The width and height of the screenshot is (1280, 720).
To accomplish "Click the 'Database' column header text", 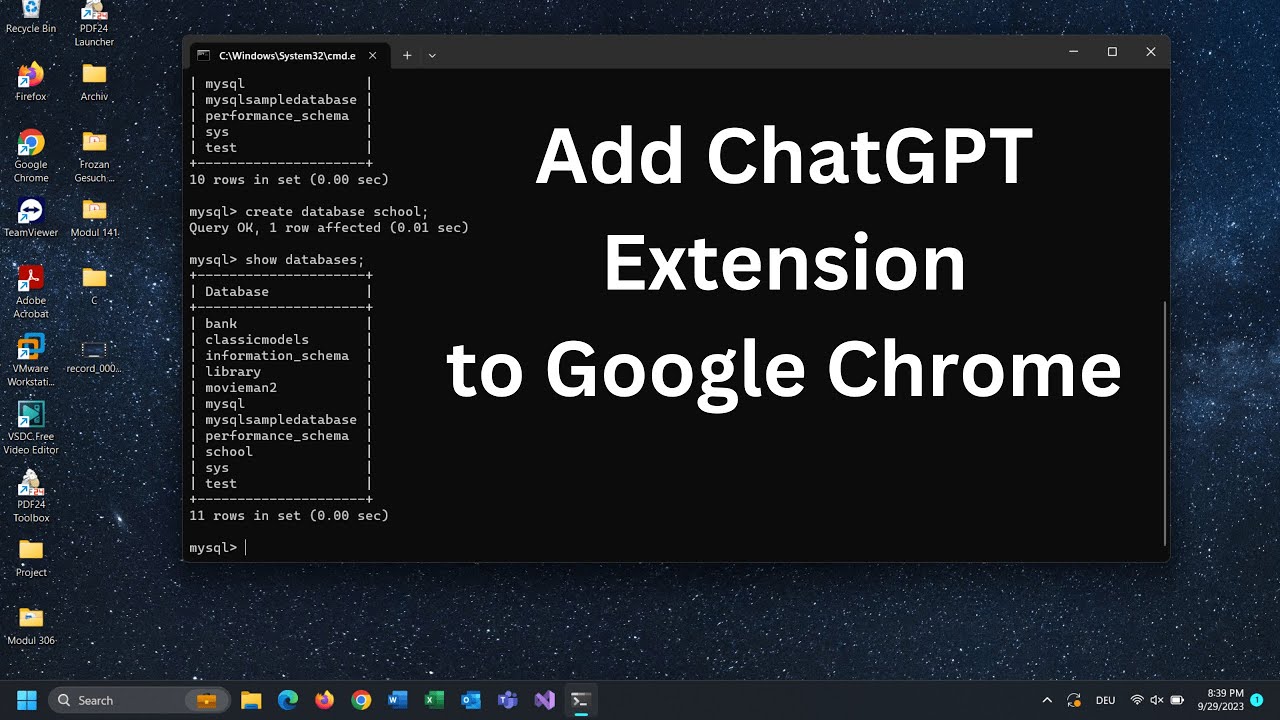I will click(x=237, y=292).
